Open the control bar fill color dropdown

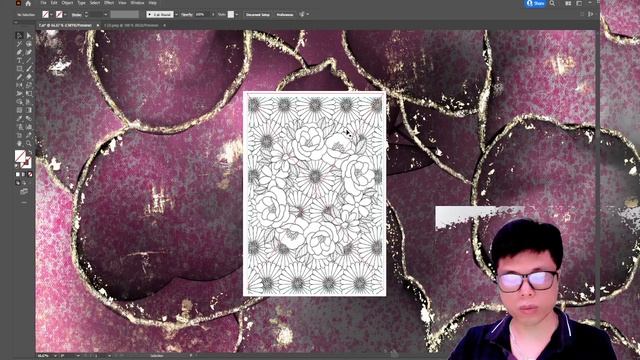51,15
